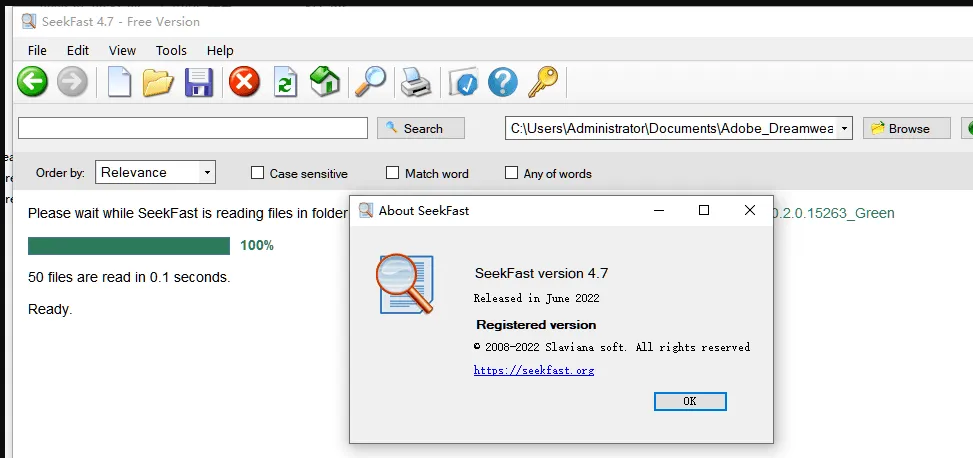Screen dimensions: 973x458
Task: Open the https://seekfast.org link
Action: [534, 370]
